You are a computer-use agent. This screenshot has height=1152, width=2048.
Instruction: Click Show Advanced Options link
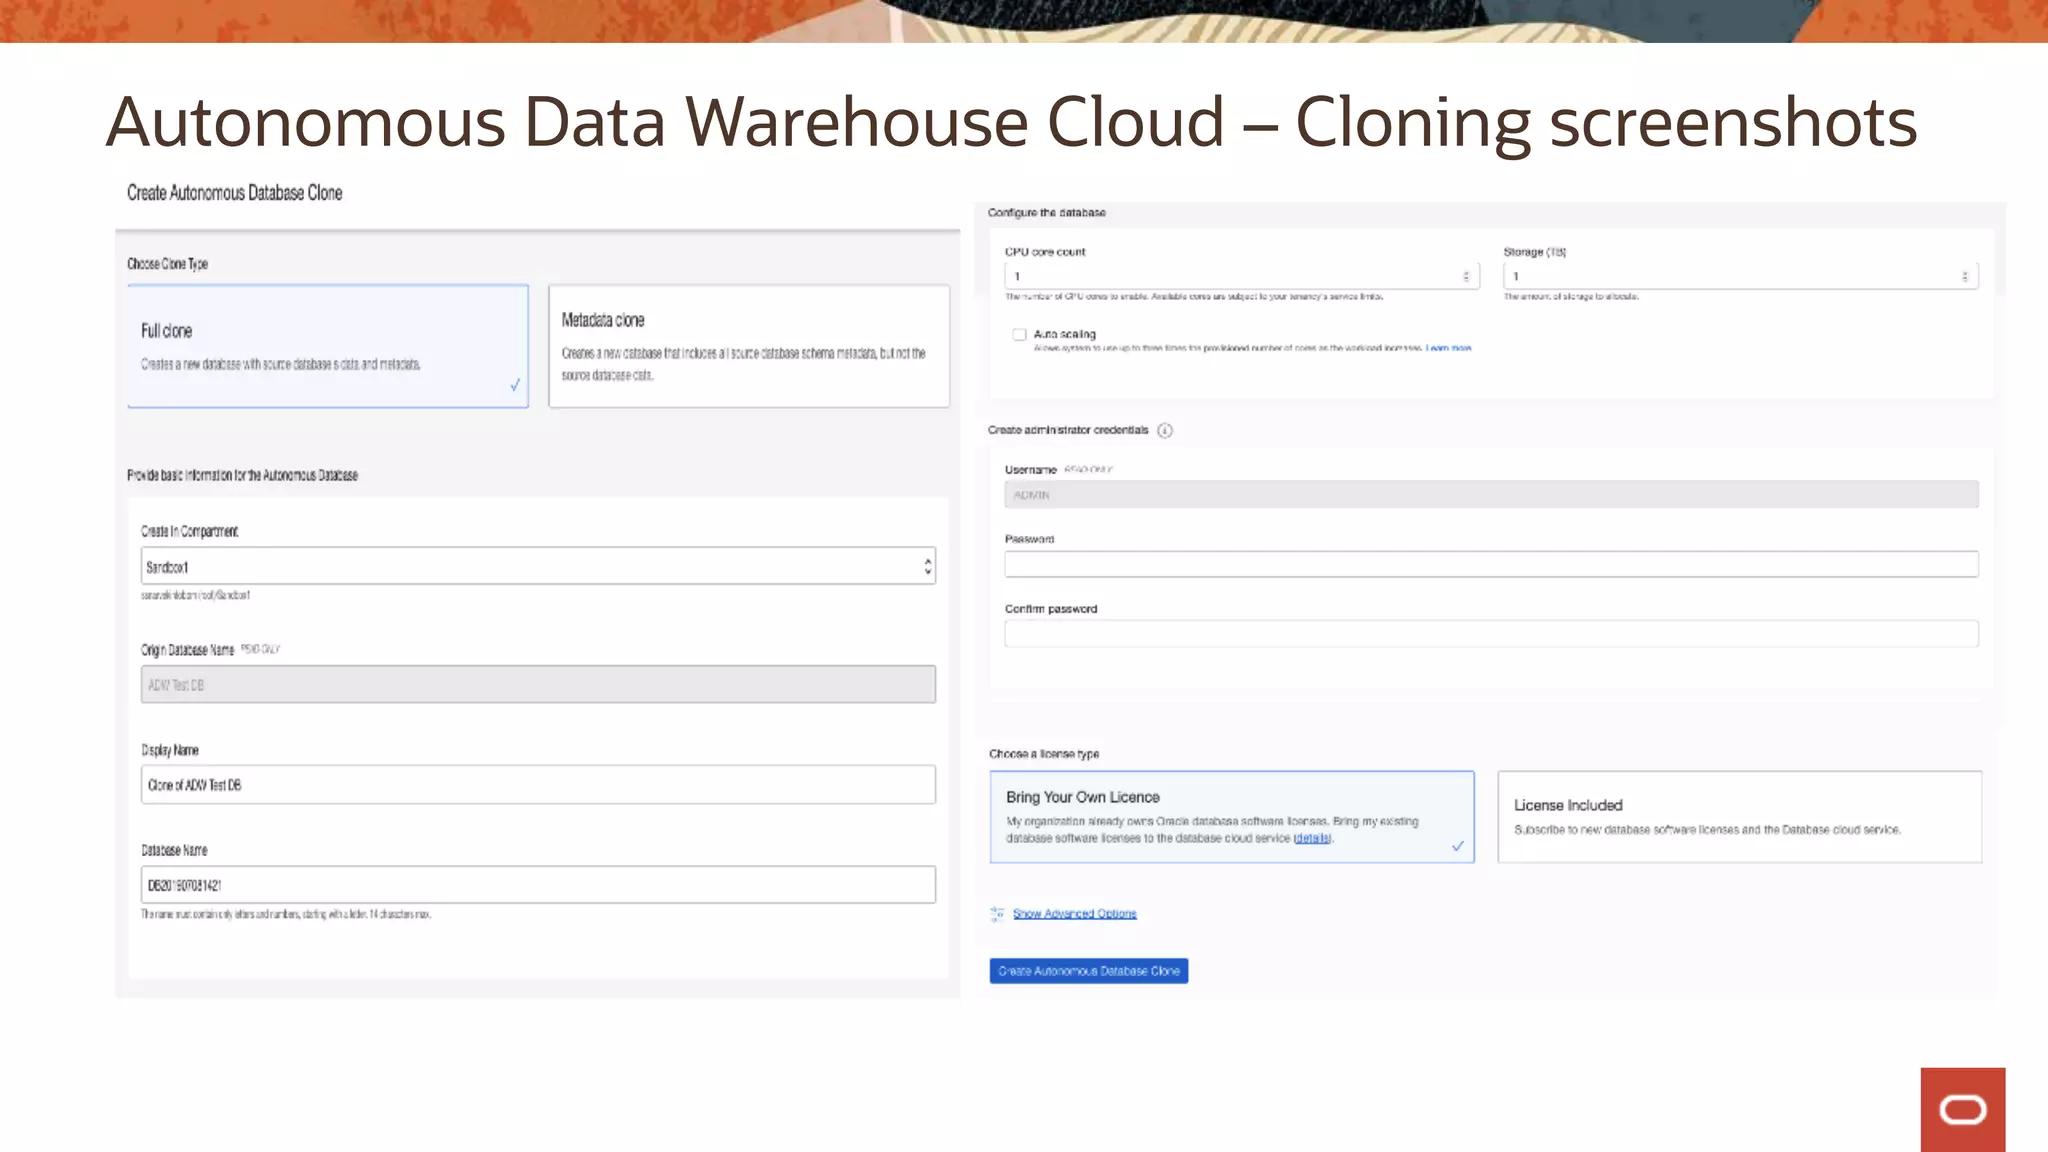1074,913
